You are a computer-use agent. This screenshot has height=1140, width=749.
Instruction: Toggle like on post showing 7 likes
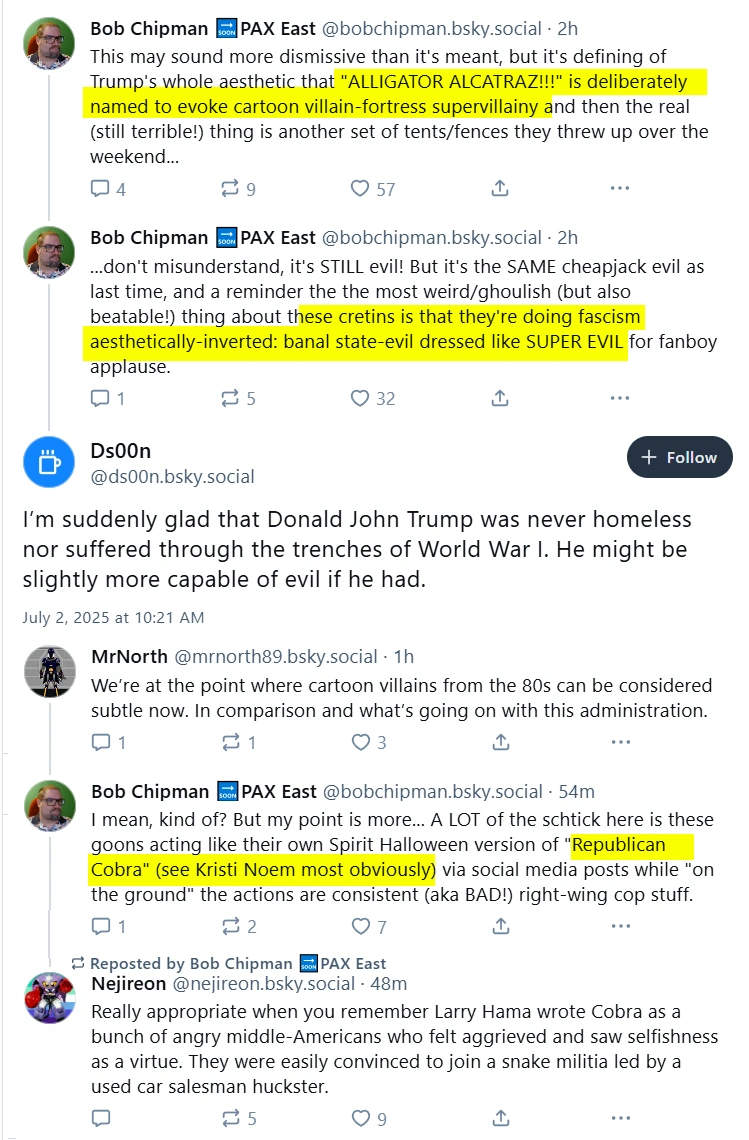pyautogui.click(x=369, y=926)
